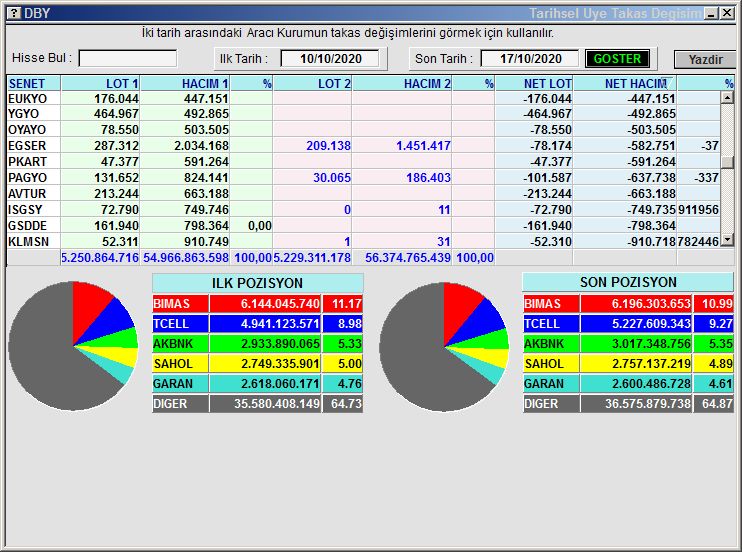
Task: Select the AVTUR row
Action: click(363, 194)
